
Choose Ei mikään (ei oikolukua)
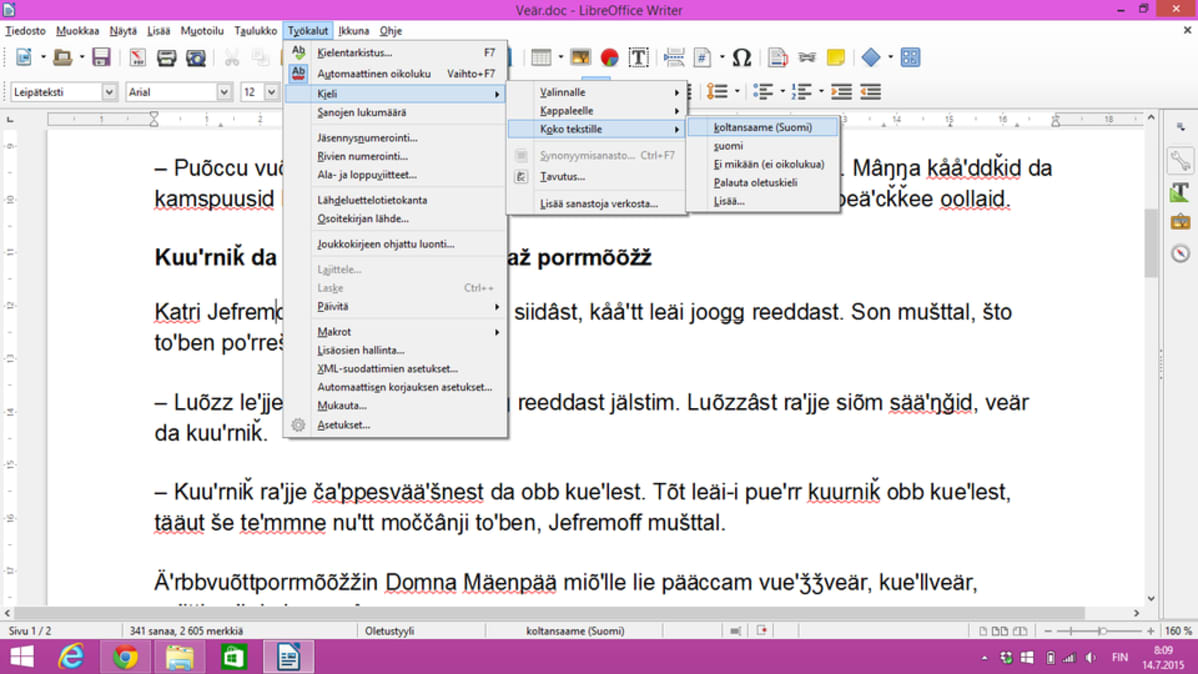[763, 164]
